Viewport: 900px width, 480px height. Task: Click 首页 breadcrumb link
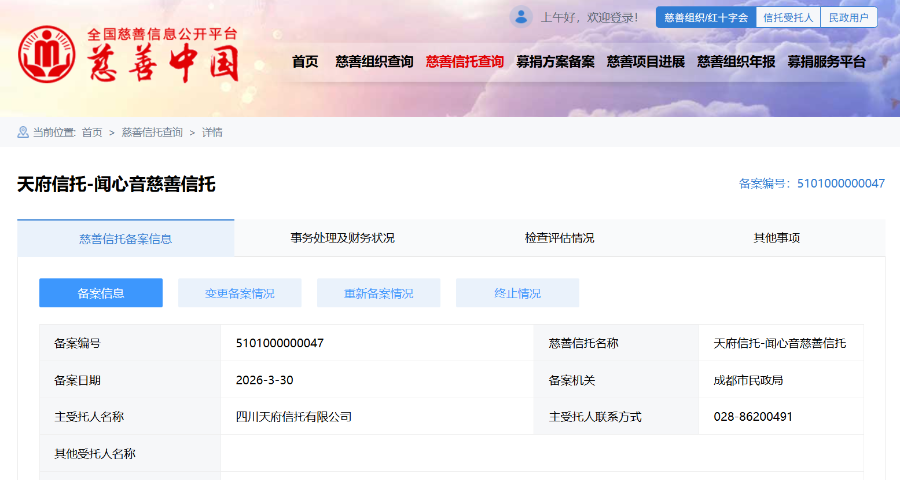(x=92, y=132)
